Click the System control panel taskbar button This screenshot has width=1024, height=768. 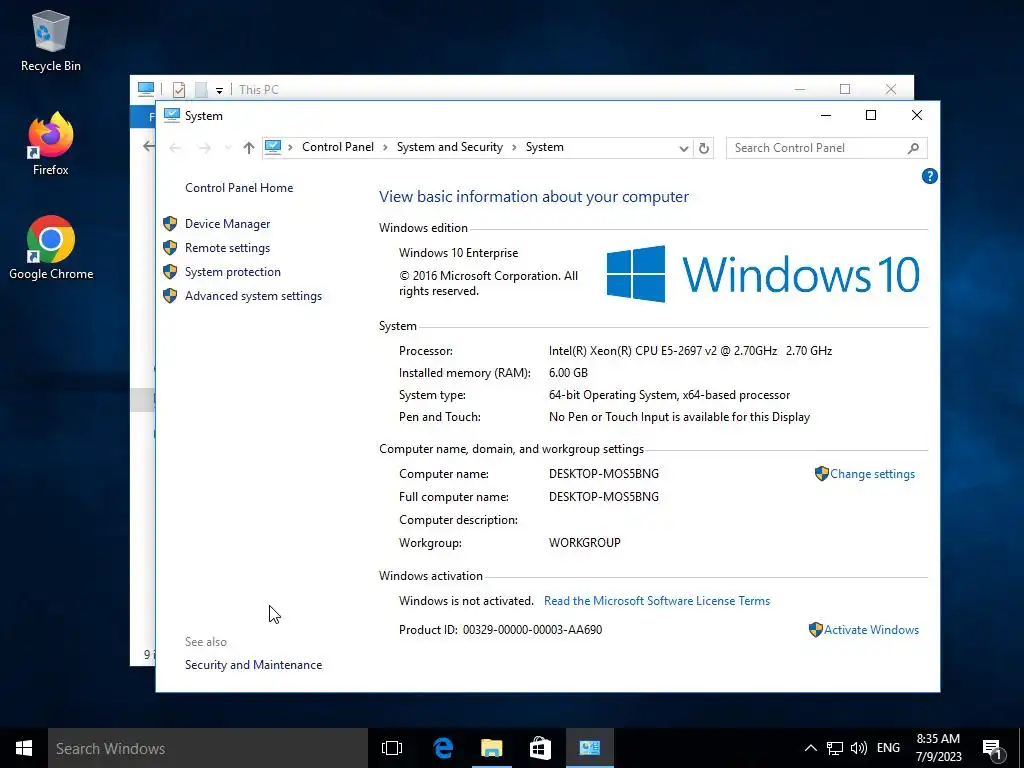tap(590, 748)
